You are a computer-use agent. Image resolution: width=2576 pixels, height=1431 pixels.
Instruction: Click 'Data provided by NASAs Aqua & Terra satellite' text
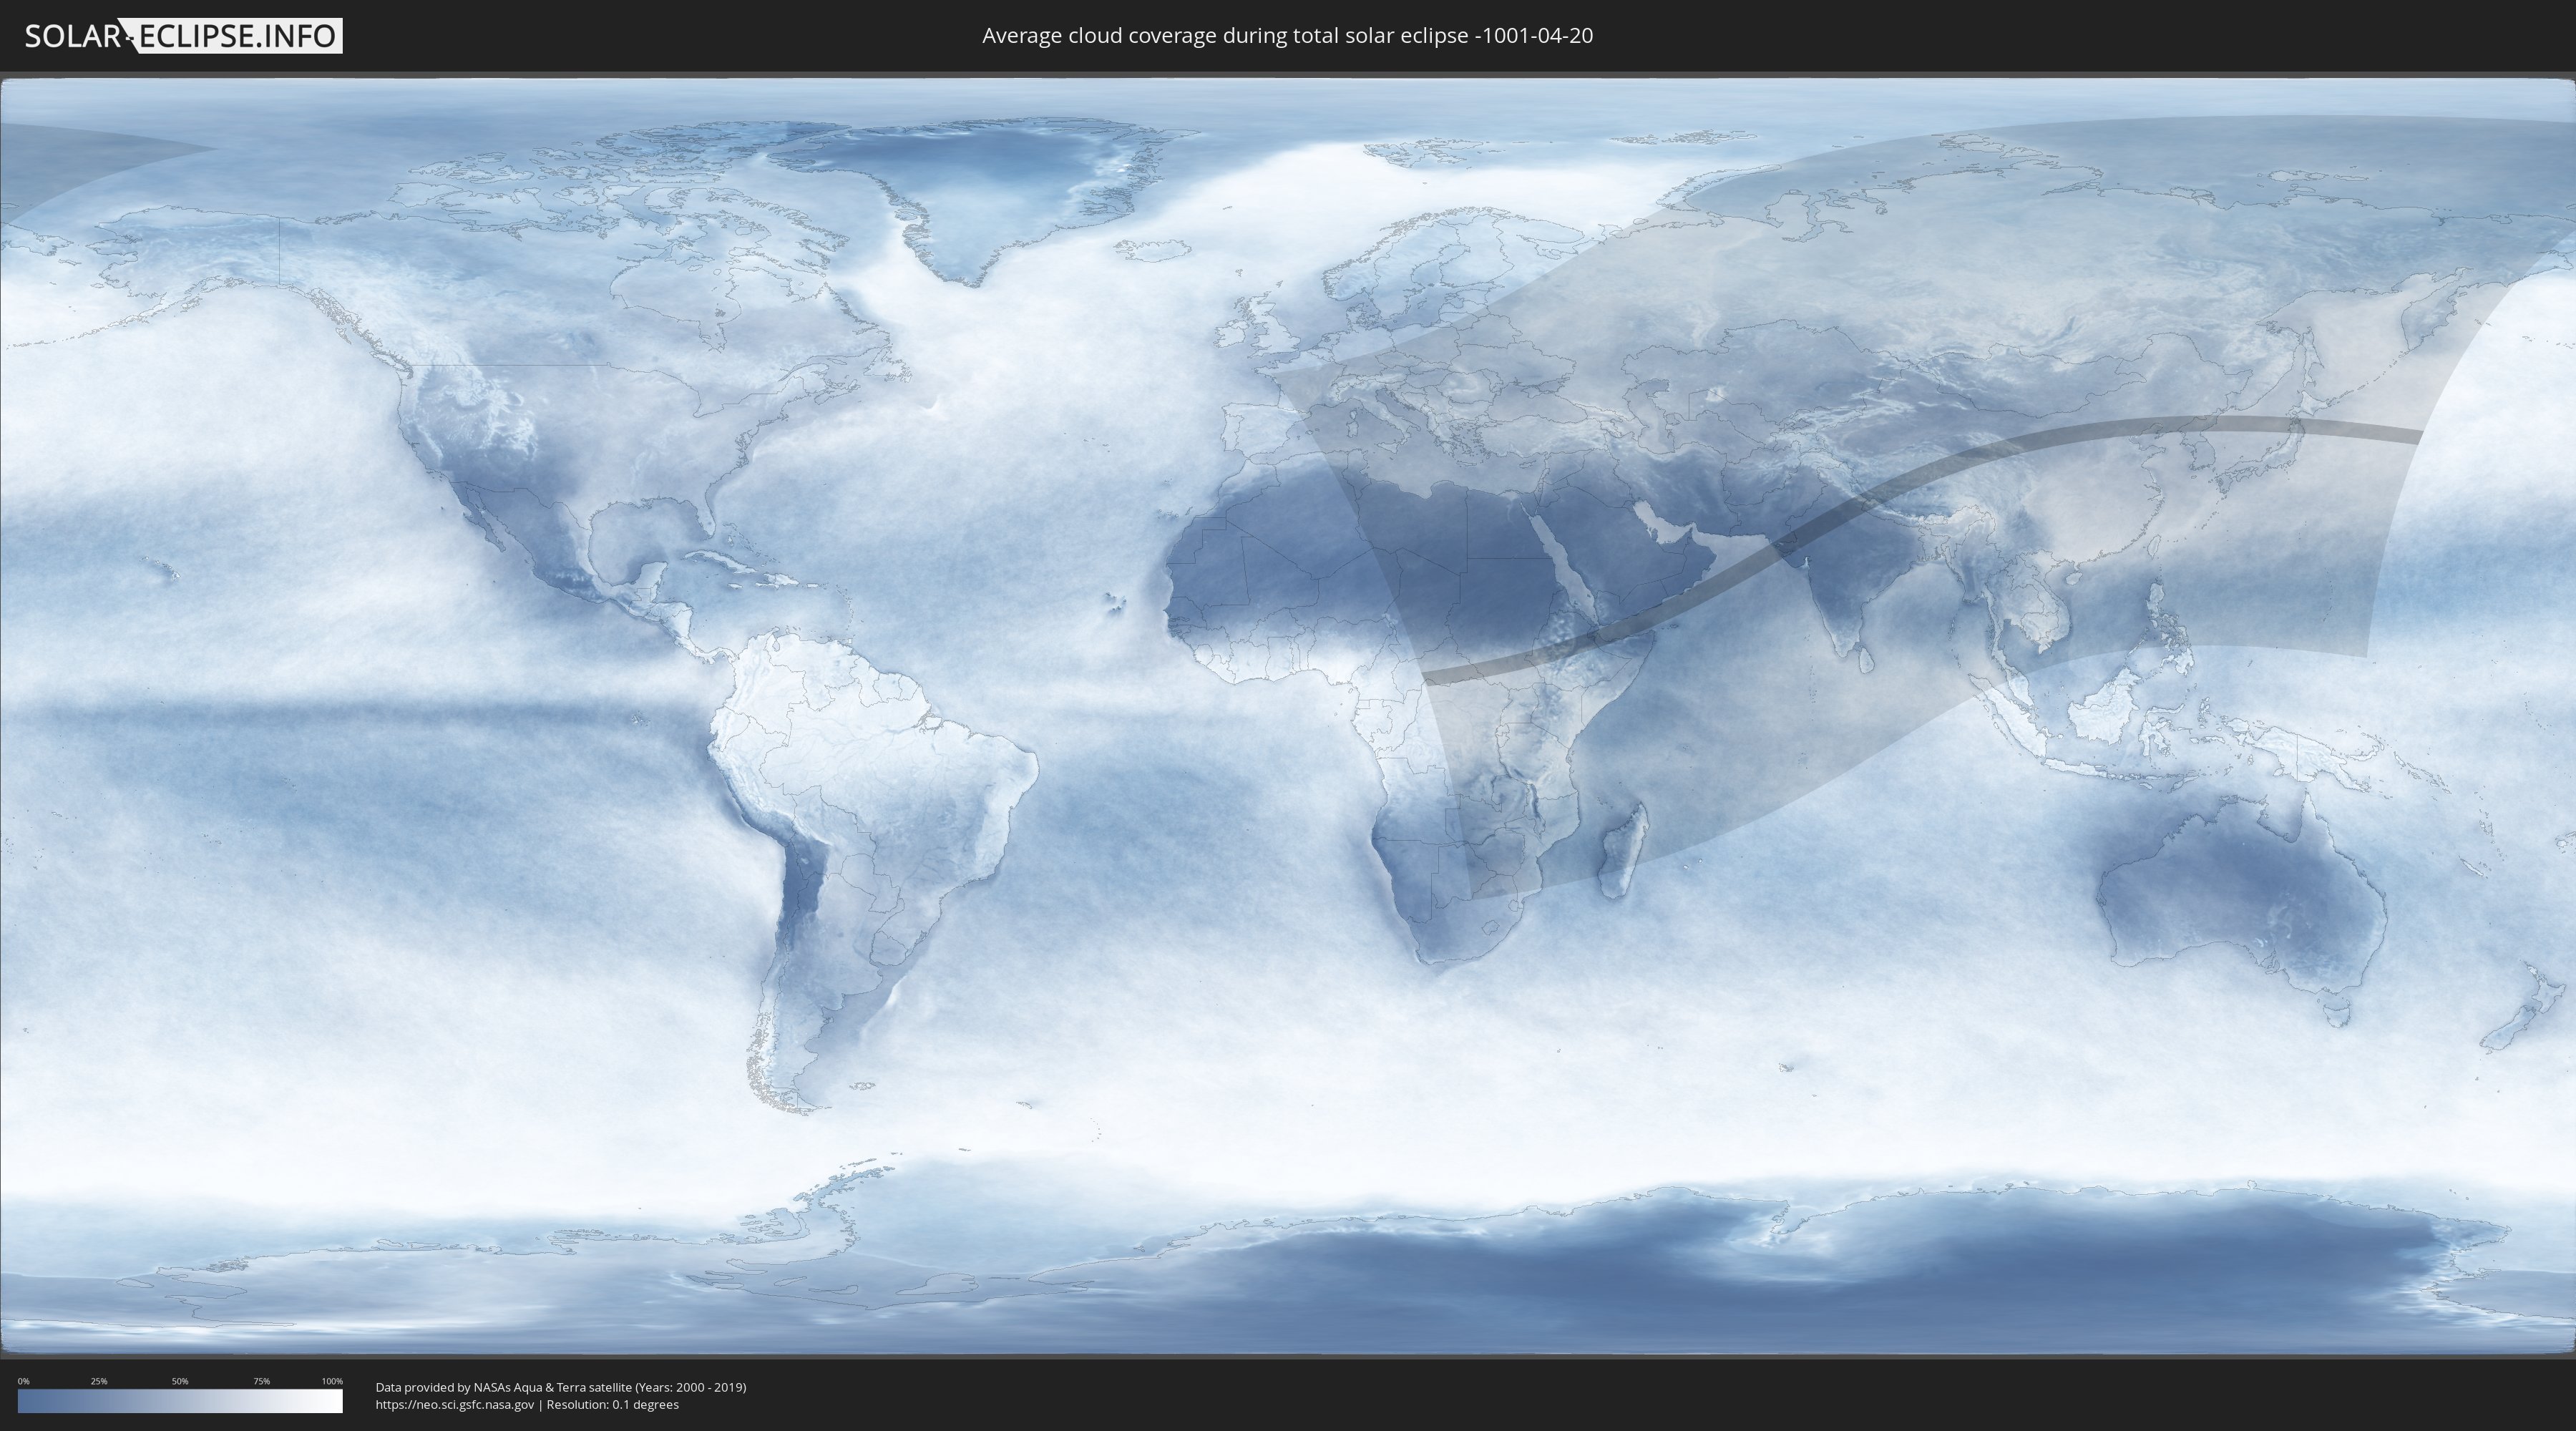[503, 1387]
